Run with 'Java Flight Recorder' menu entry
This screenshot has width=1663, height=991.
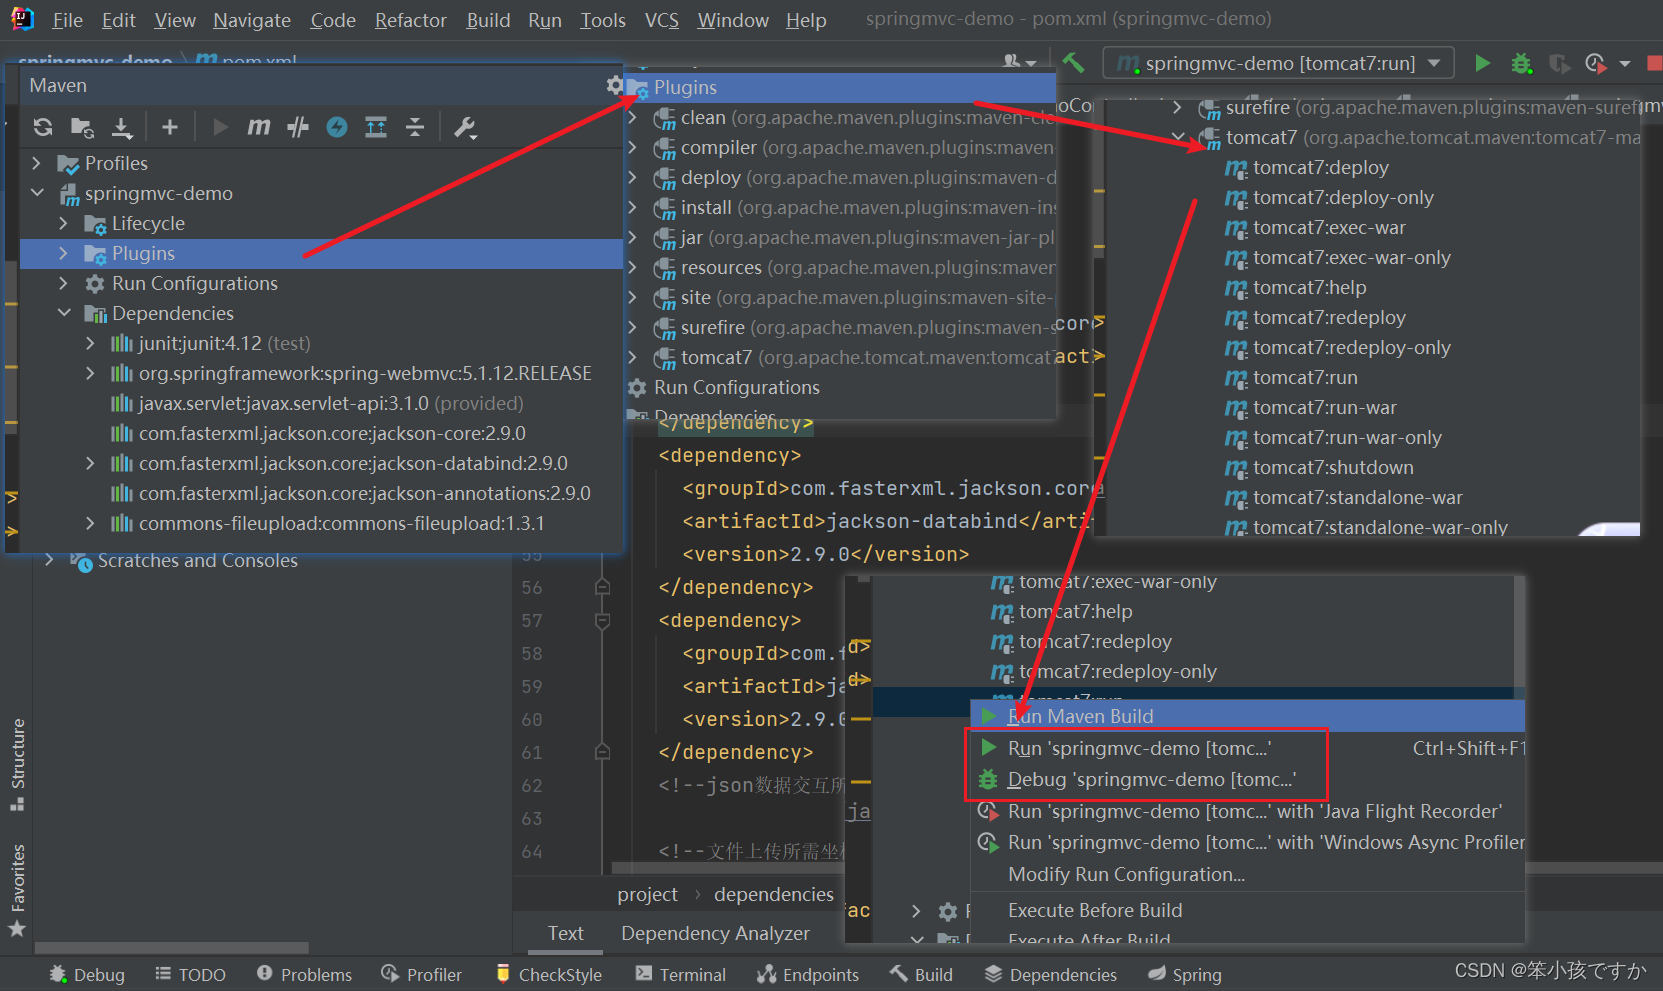tap(1248, 811)
